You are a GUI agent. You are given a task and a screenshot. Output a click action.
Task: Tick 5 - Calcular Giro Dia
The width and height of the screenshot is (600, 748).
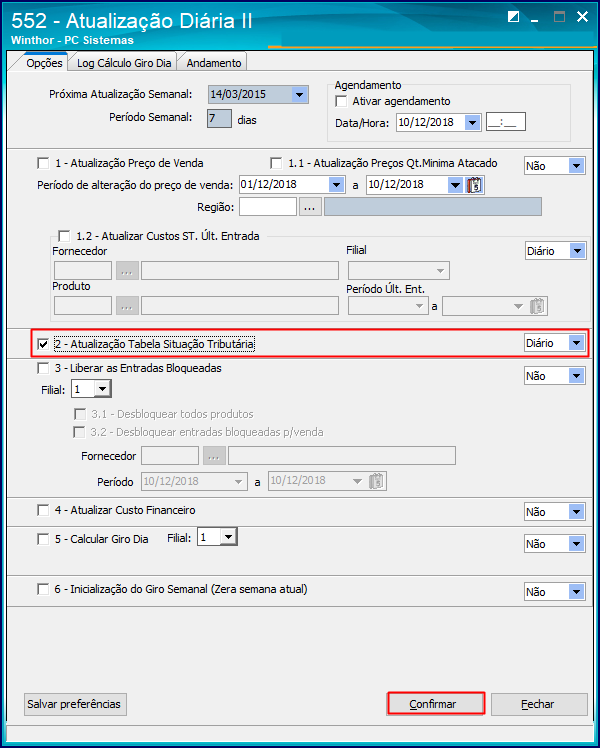click(x=43, y=539)
